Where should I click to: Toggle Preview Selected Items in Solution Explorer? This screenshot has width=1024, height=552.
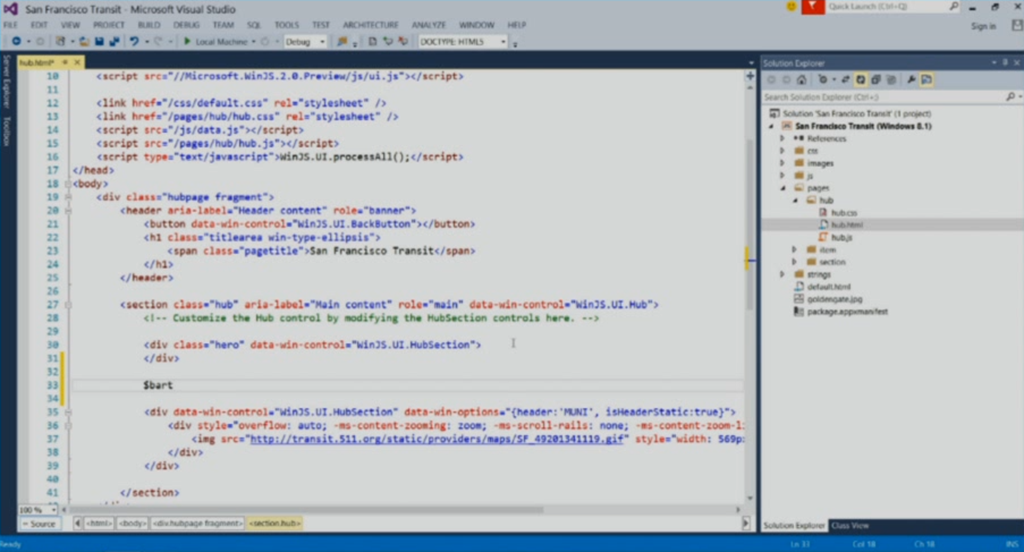pyautogui.click(x=927, y=80)
